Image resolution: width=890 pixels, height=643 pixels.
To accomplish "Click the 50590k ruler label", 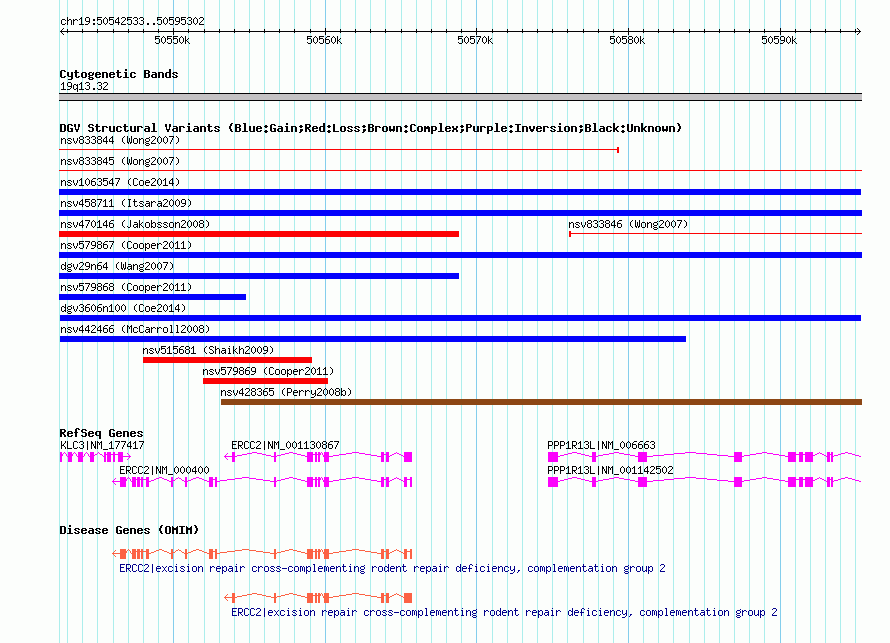I will [779, 40].
